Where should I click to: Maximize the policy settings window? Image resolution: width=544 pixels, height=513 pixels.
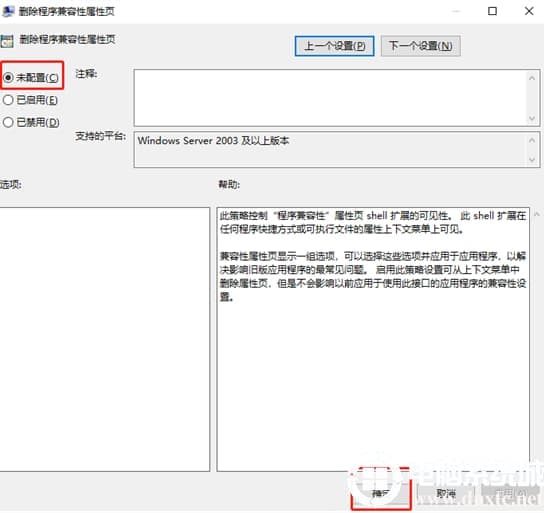pos(492,11)
